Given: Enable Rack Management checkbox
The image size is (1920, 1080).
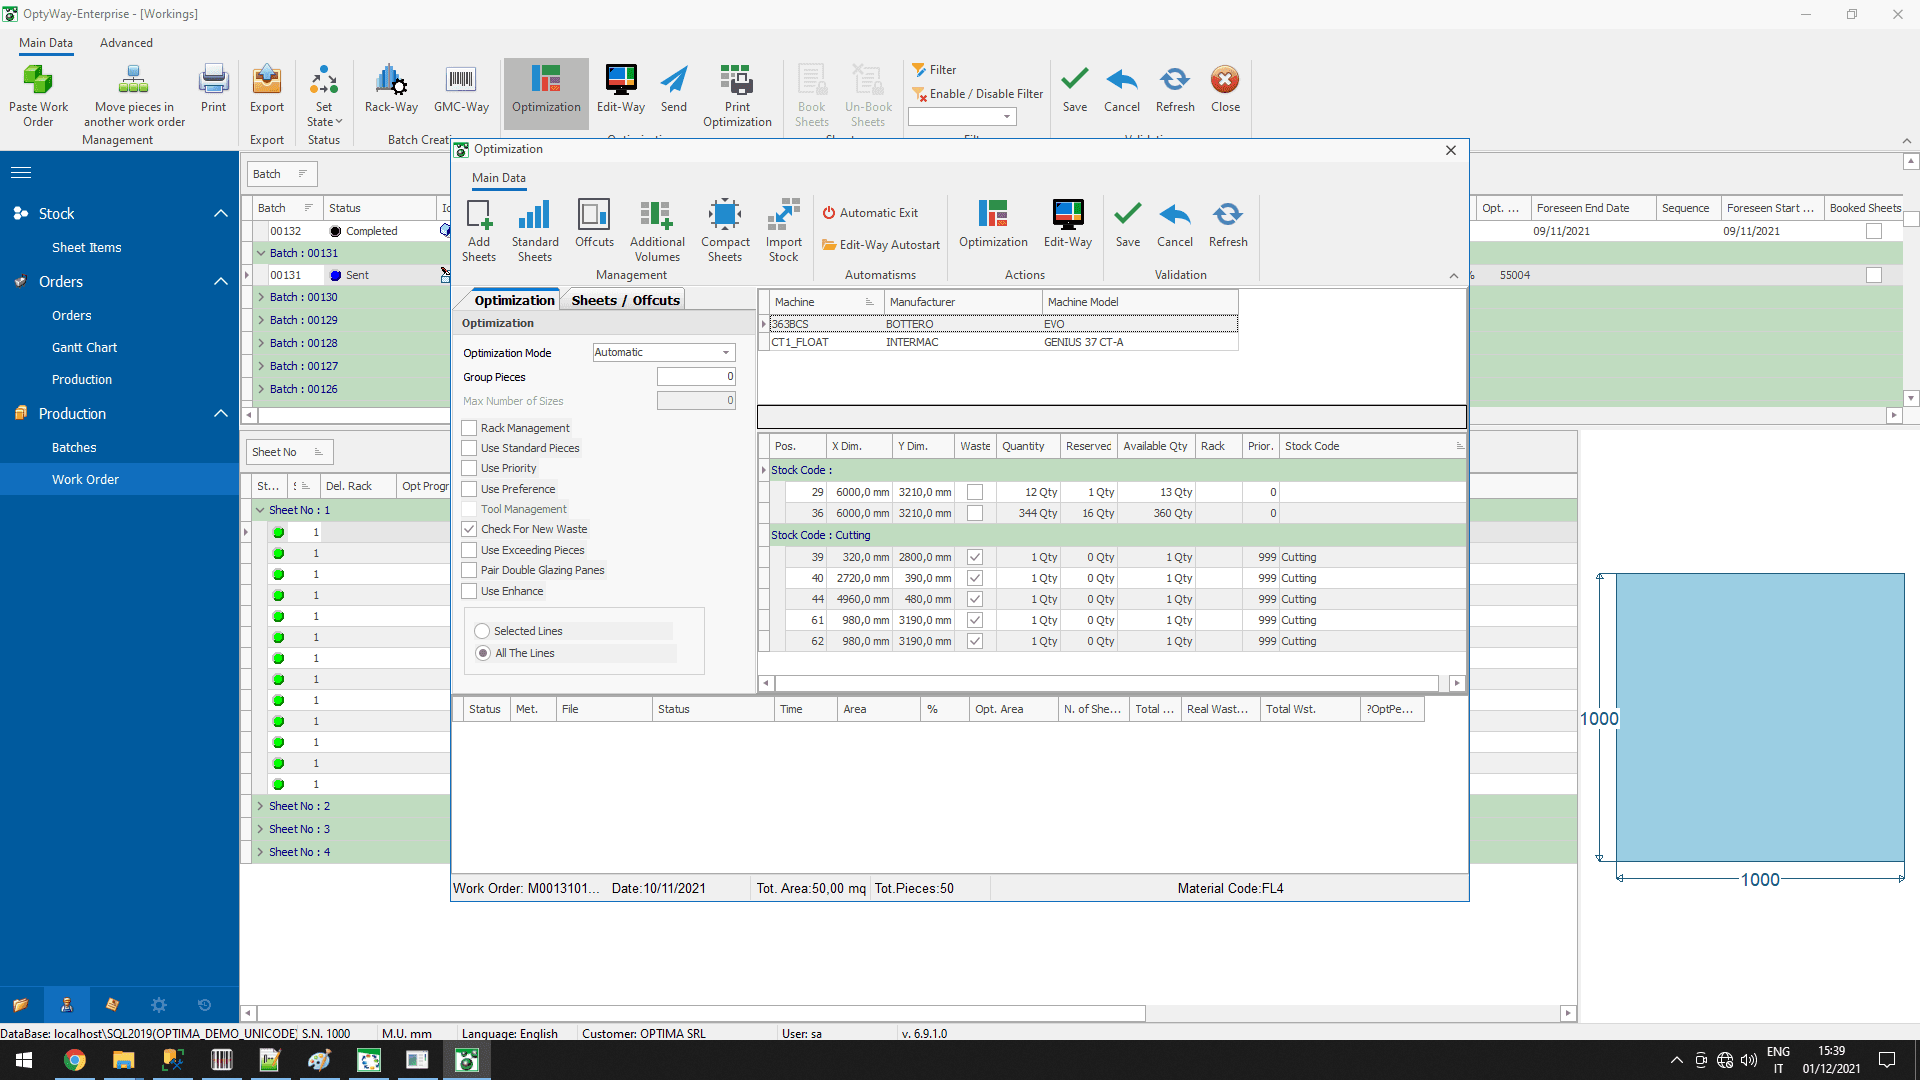Looking at the screenshot, I should click(x=469, y=428).
